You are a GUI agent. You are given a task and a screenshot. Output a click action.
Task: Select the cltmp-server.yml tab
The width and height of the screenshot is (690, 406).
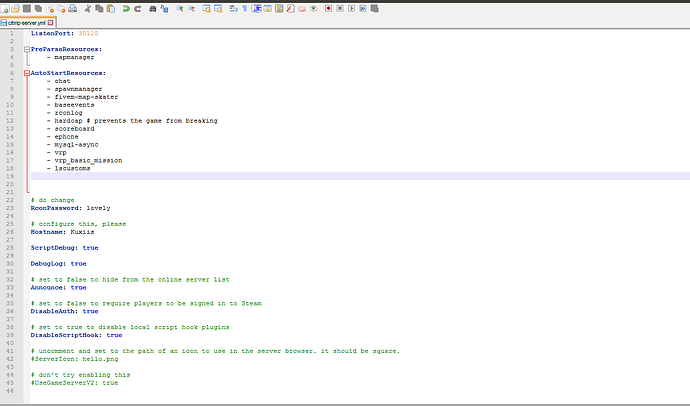tap(26, 22)
